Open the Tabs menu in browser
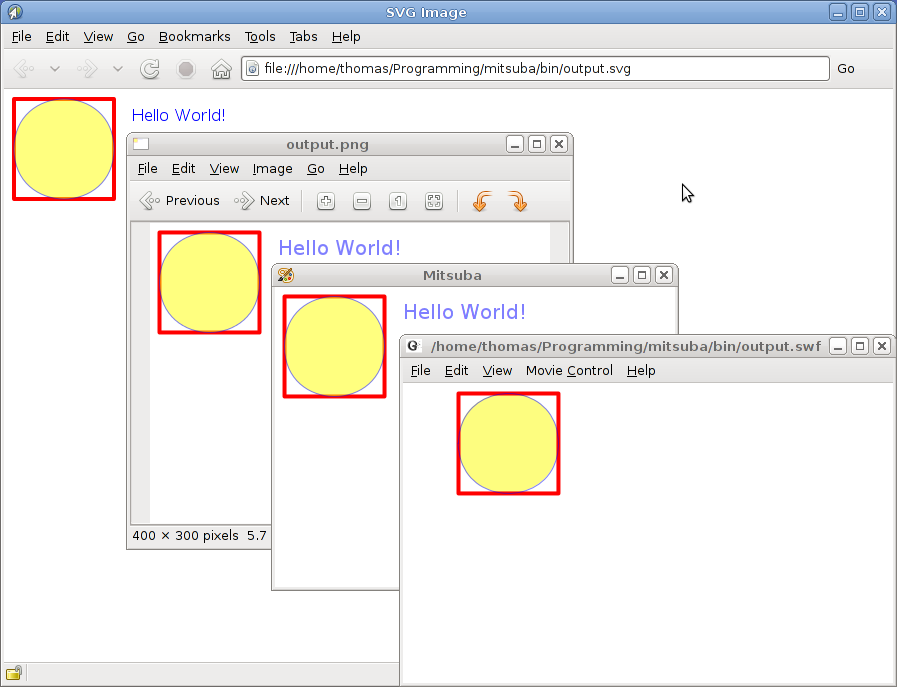 pyautogui.click(x=303, y=37)
